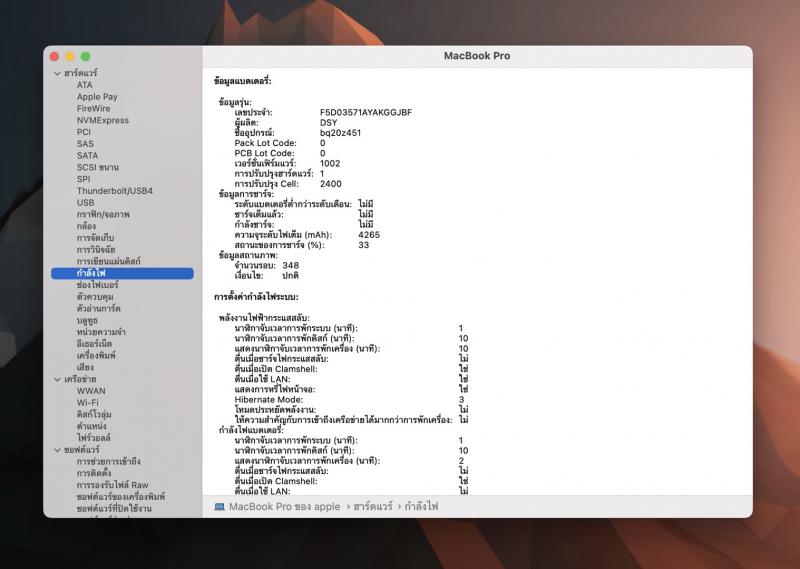
Task: Minimize window with yellow button
Action: click(70, 56)
